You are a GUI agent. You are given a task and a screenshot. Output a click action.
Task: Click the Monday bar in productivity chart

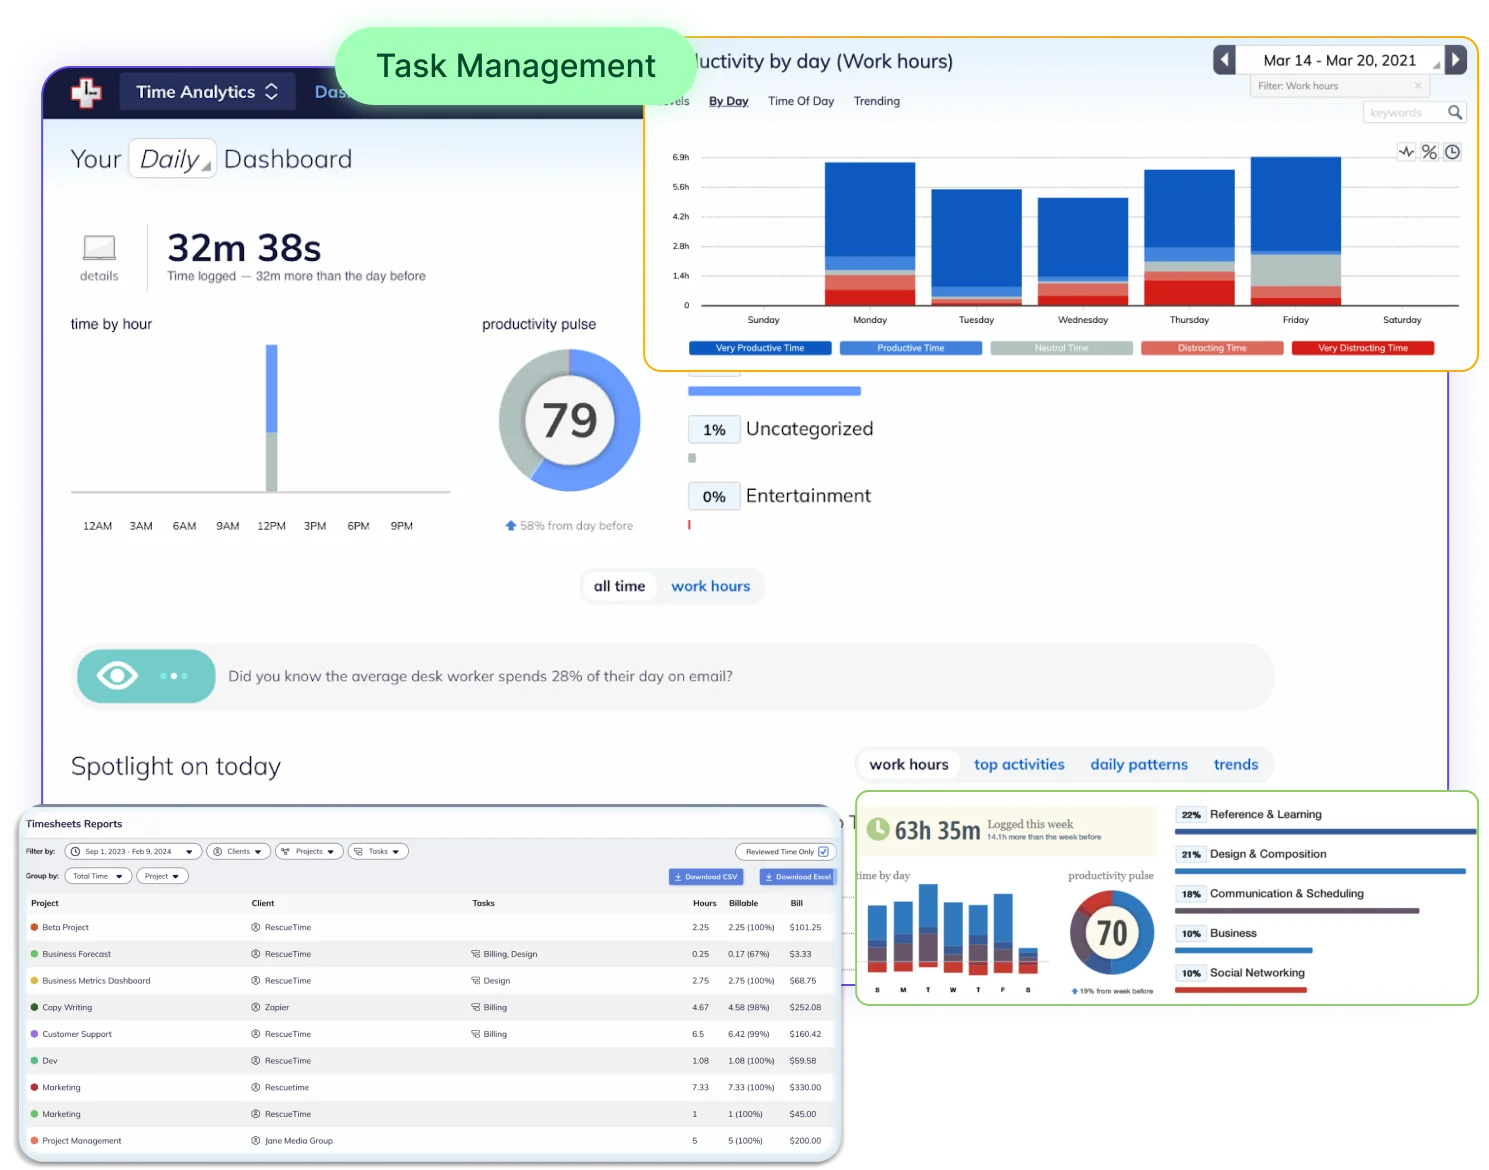[870, 234]
